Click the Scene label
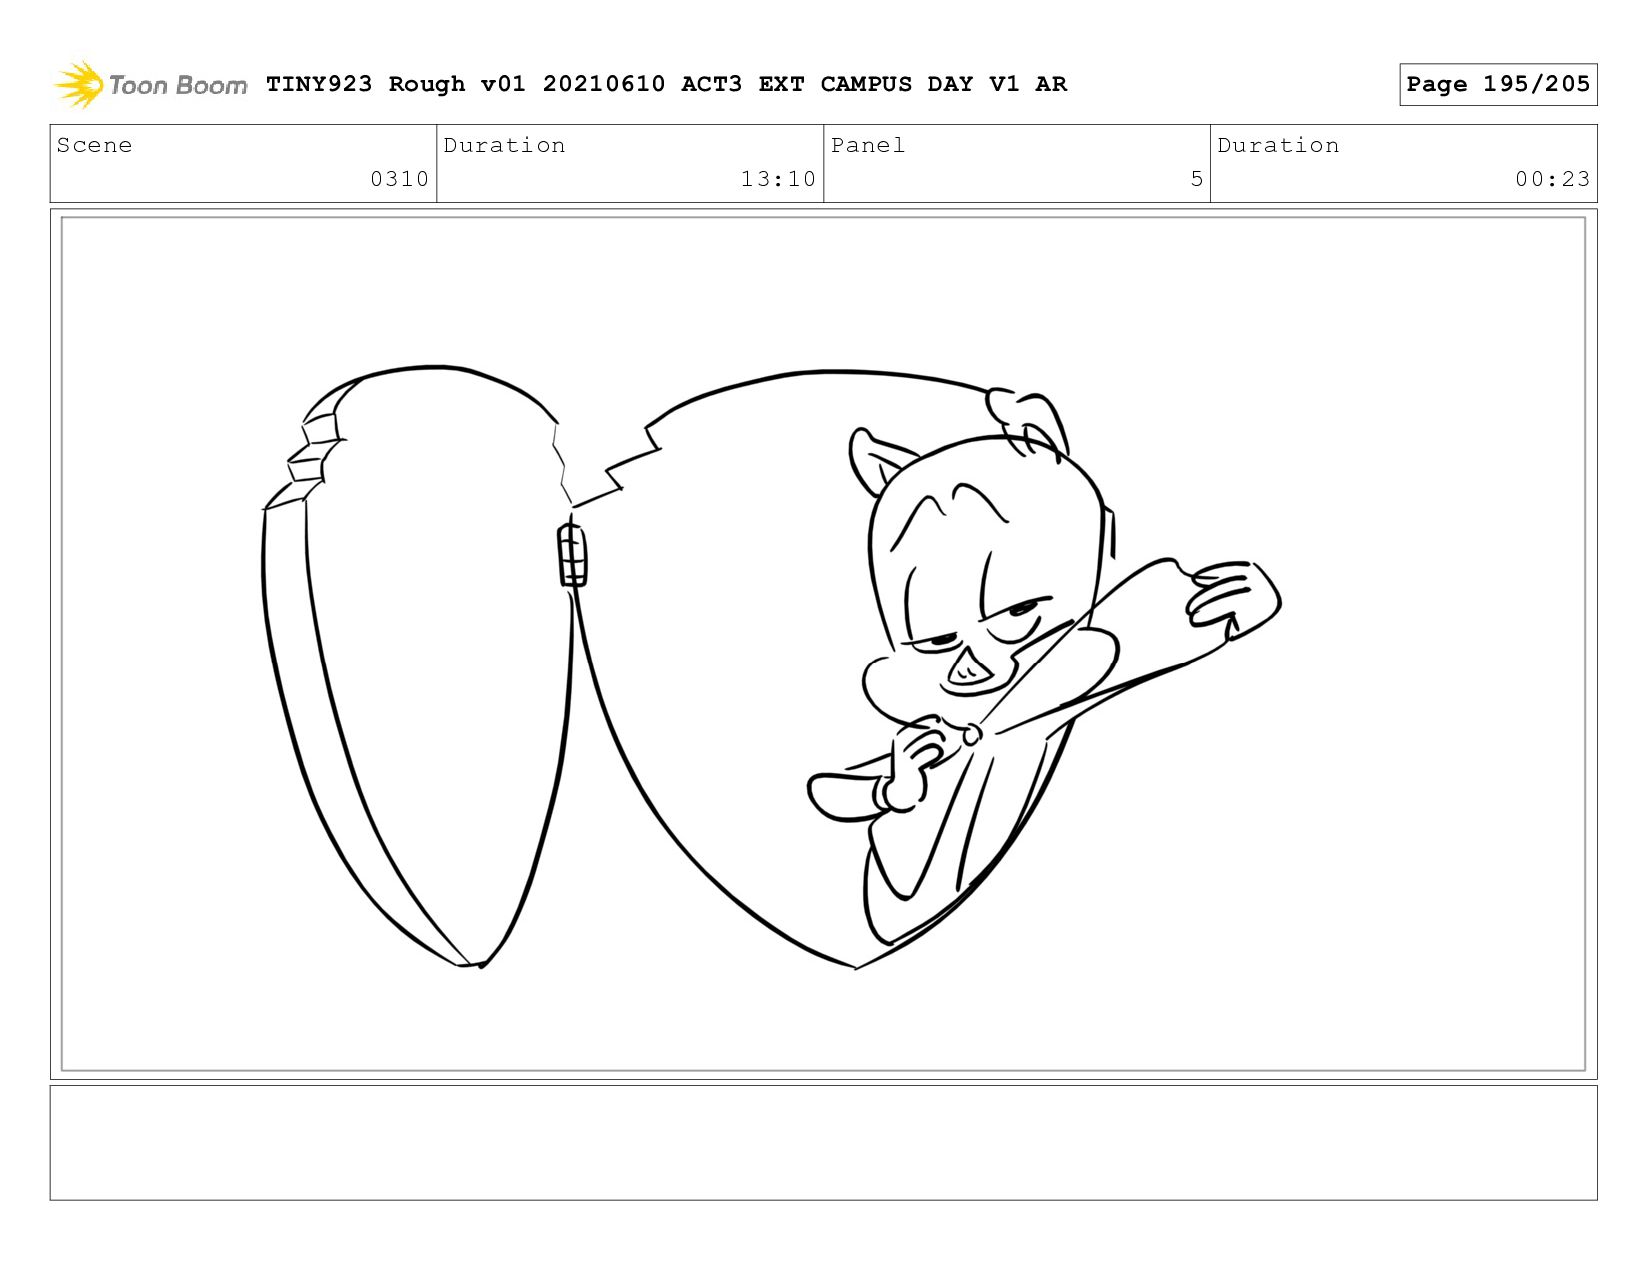The width and height of the screenshot is (1650, 1275). click(94, 145)
